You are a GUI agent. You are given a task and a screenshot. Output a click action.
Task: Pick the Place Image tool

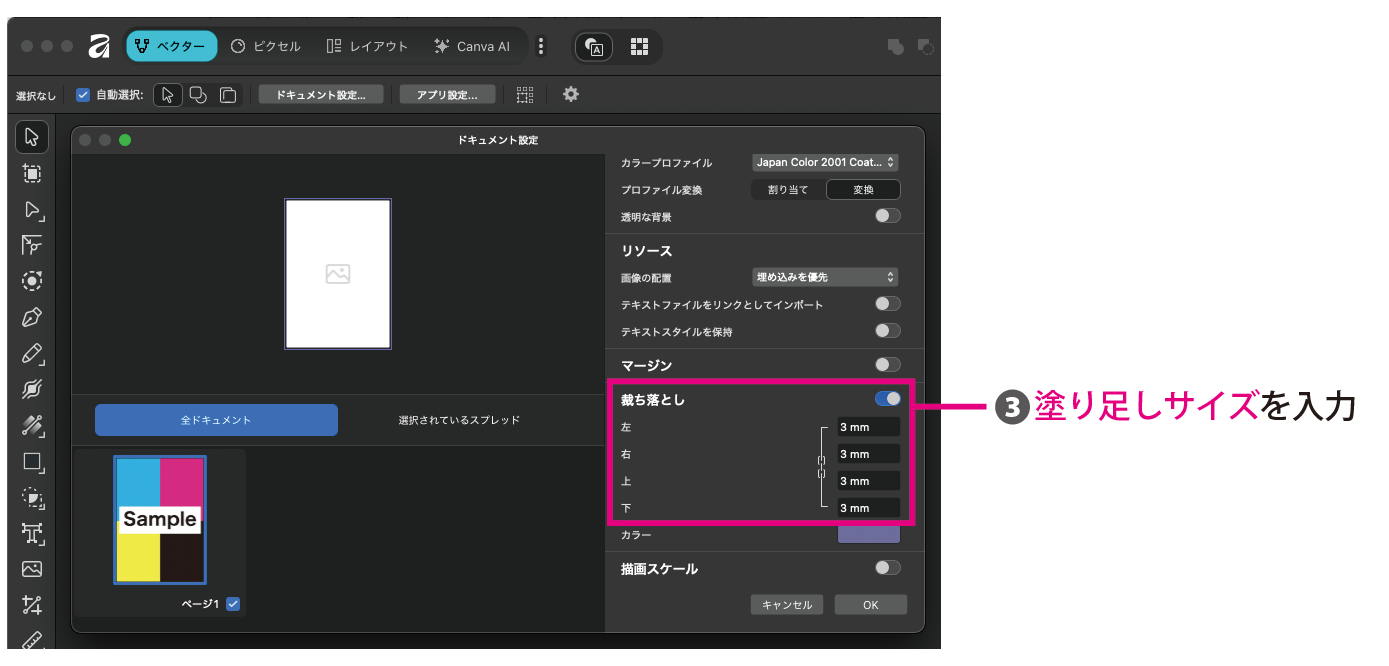click(x=32, y=569)
